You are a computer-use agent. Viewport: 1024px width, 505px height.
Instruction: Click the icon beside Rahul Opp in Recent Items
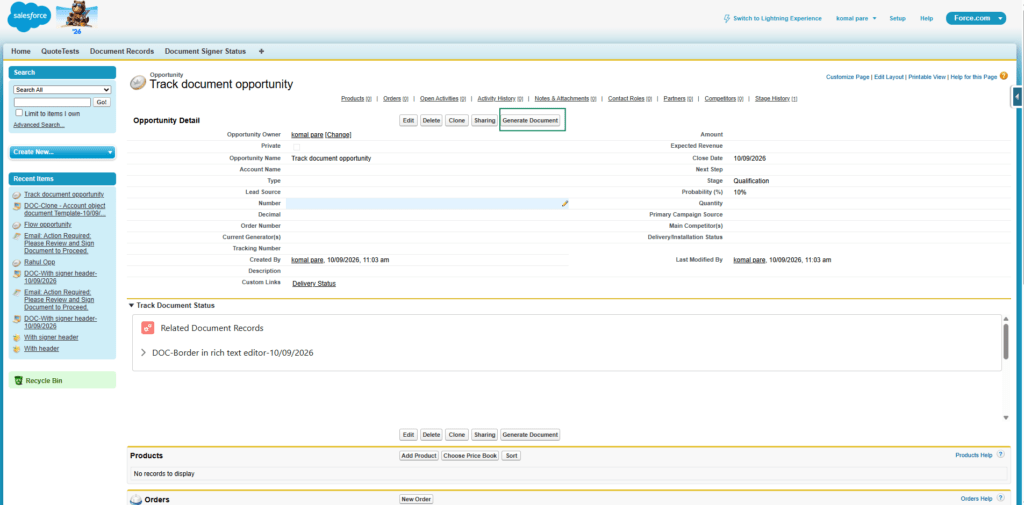coord(17,262)
